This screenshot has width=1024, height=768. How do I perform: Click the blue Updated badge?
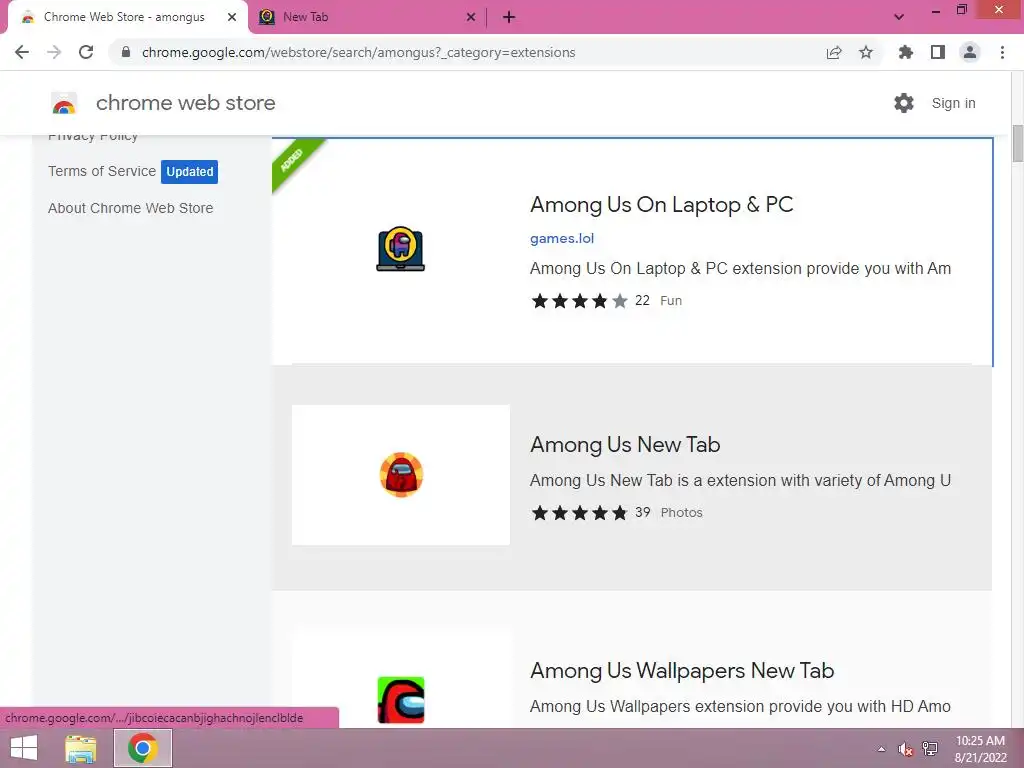point(189,172)
